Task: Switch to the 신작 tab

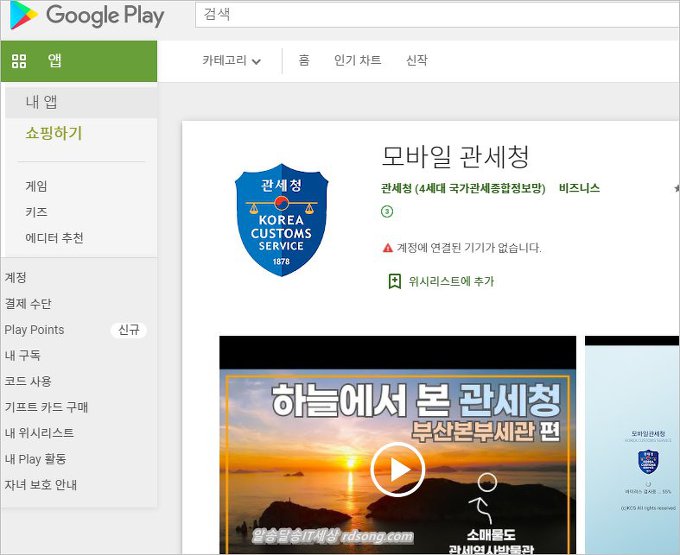Action: pos(416,61)
